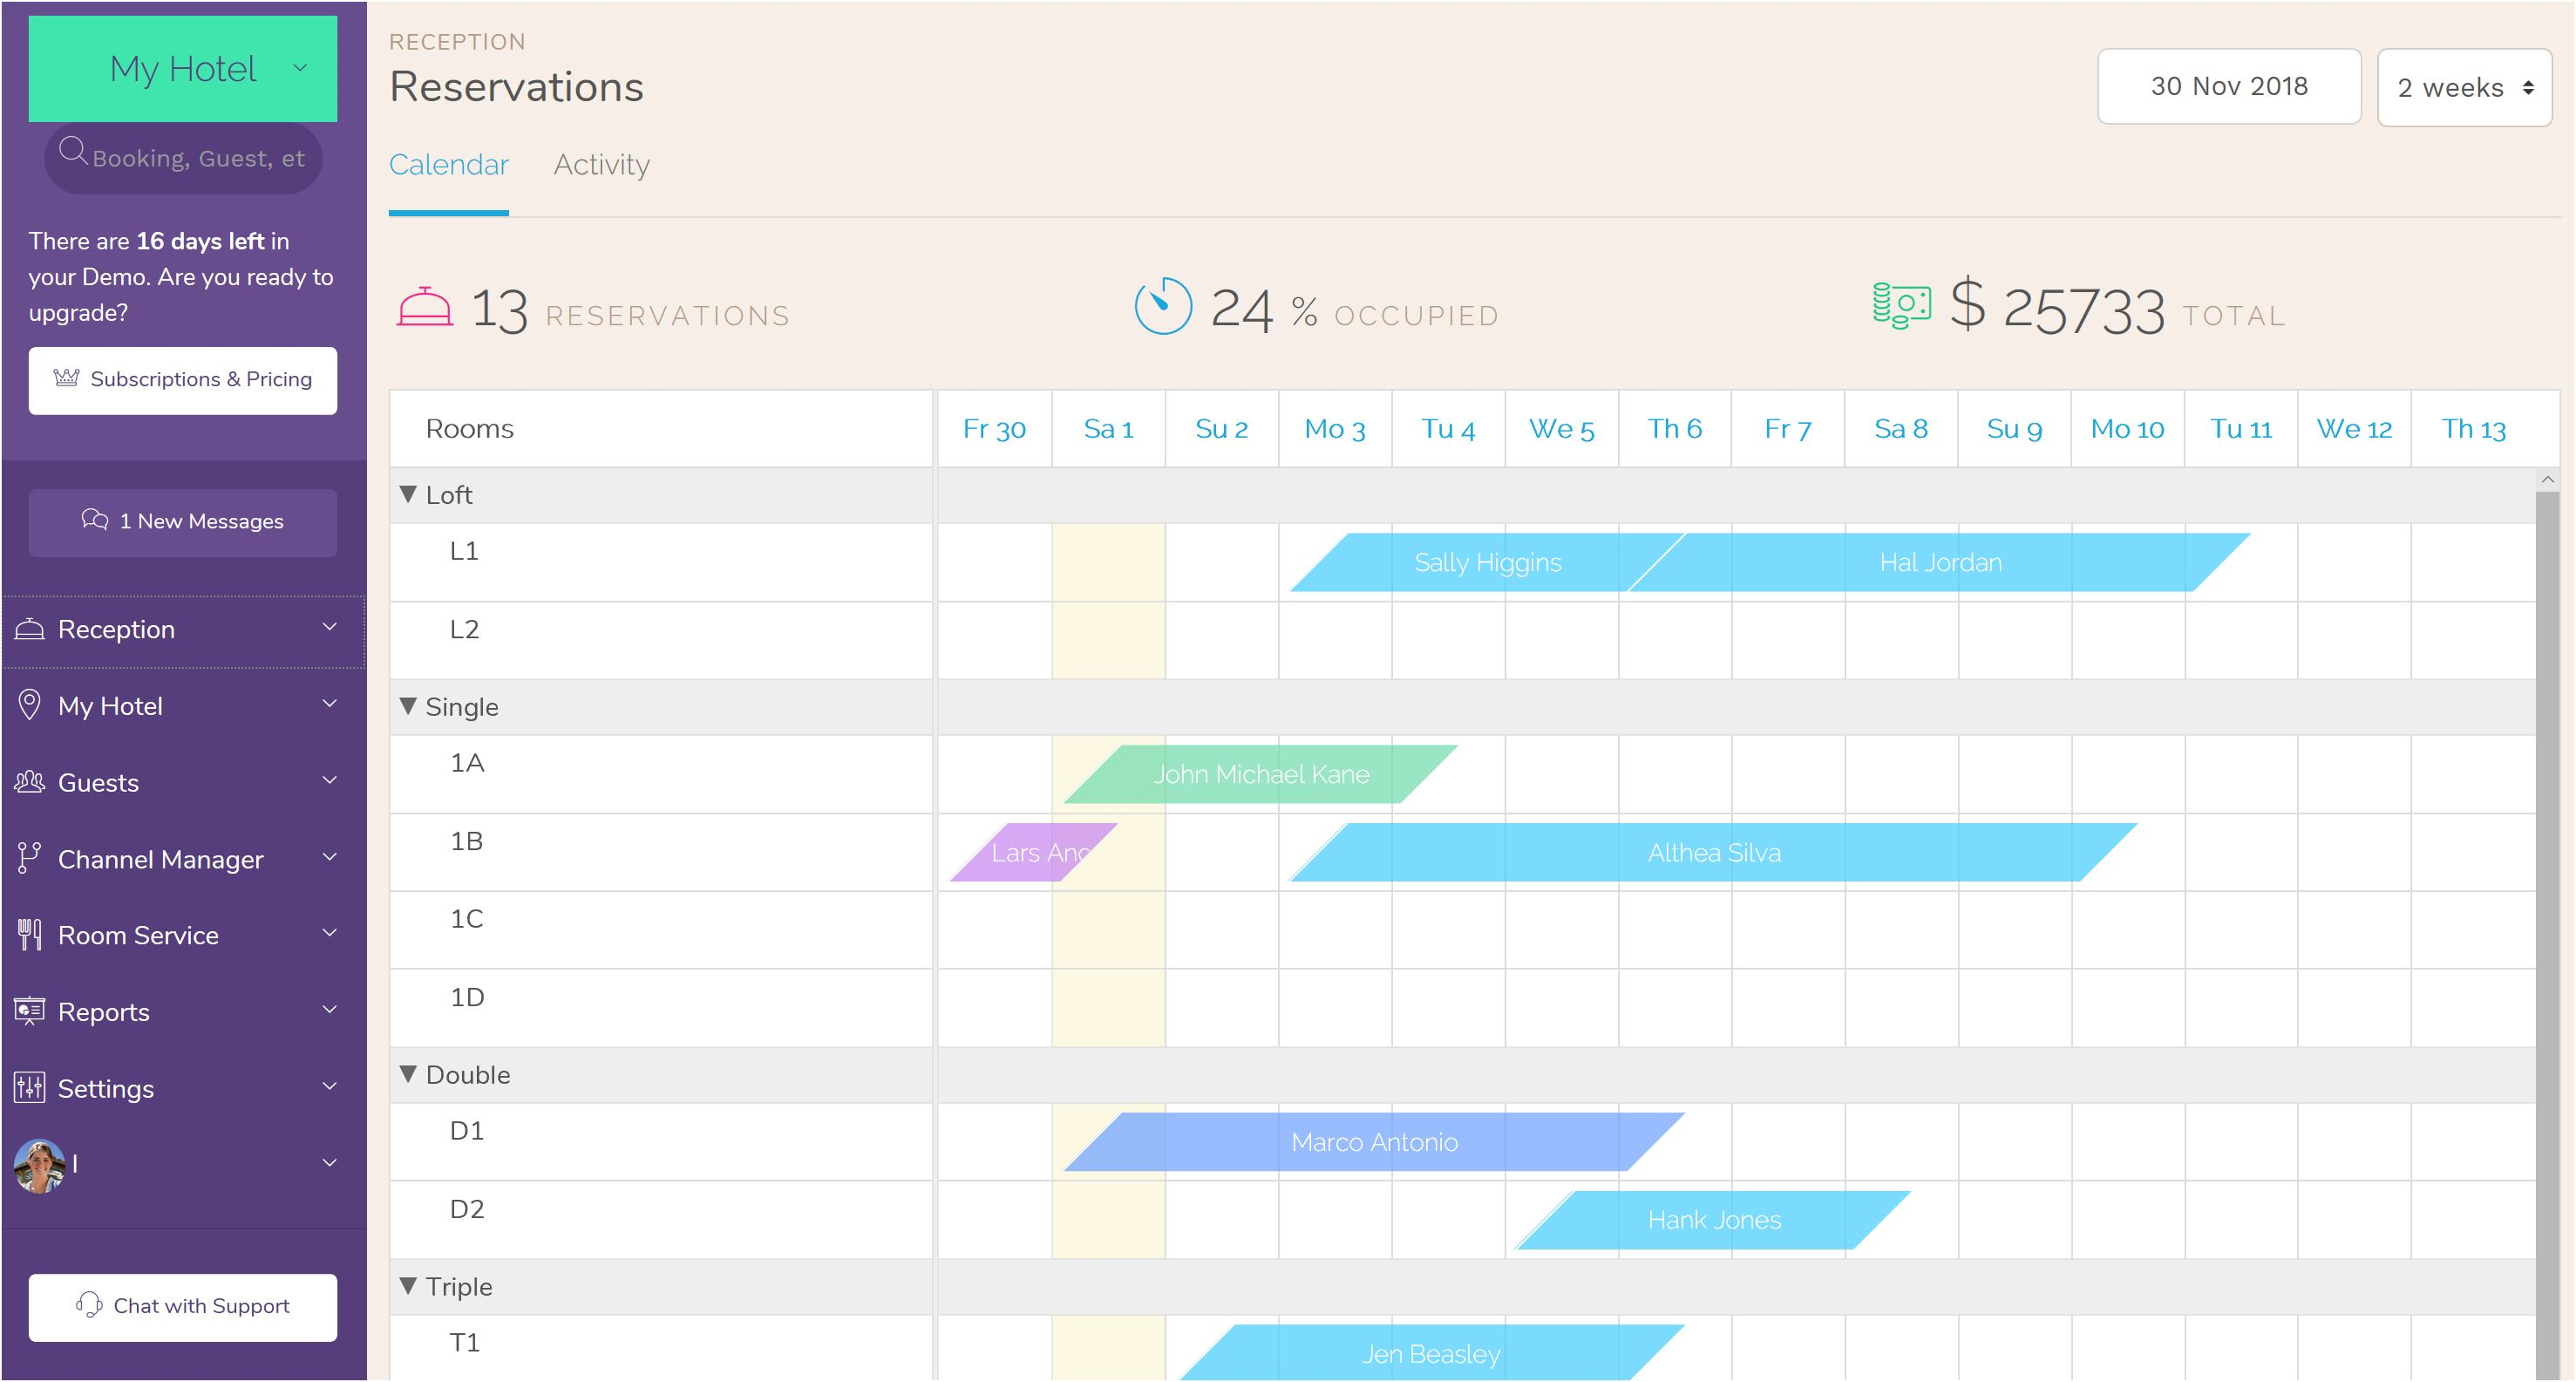Select the Calendar tab
The height and width of the screenshot is (1382, 2576).
[x=448, y=164]
